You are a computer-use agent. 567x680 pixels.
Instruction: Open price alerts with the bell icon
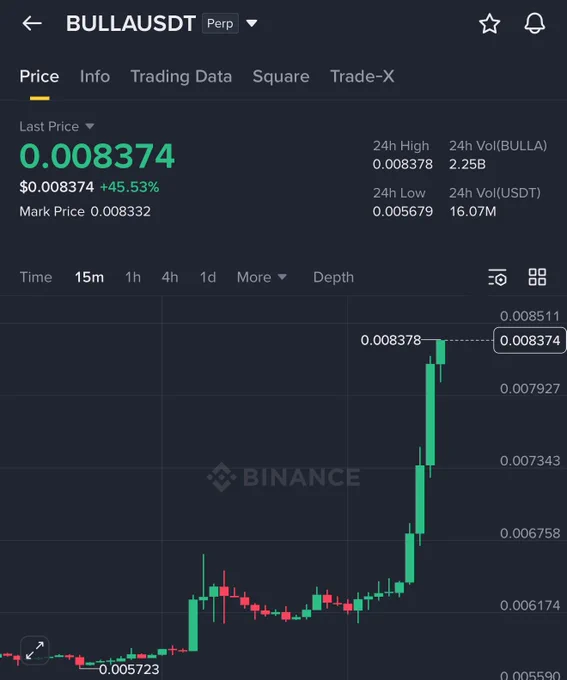click(534, 23)
